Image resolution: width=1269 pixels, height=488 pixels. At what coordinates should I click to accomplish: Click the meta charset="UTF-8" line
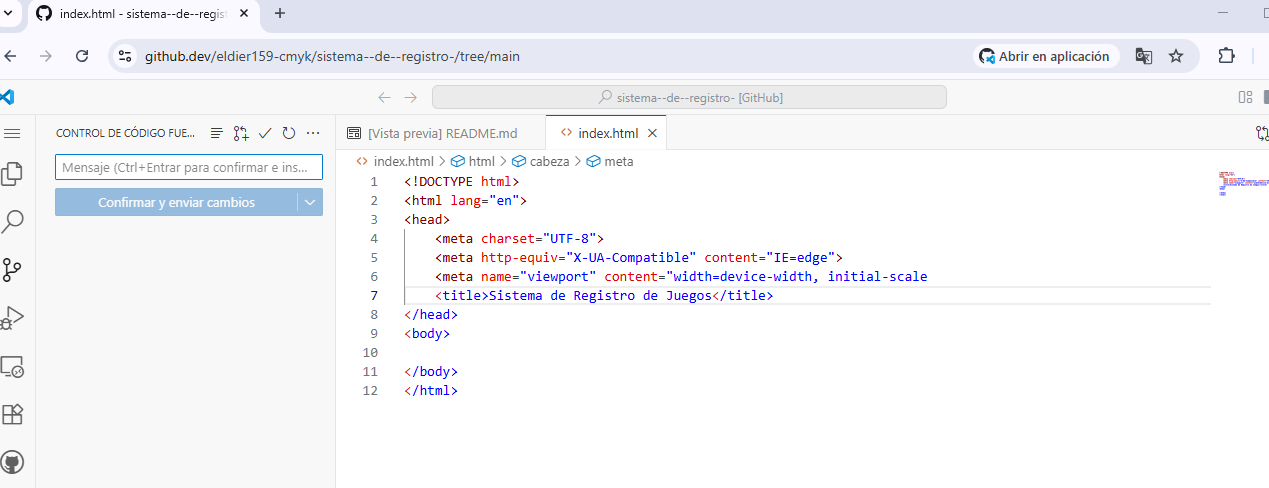520,239
